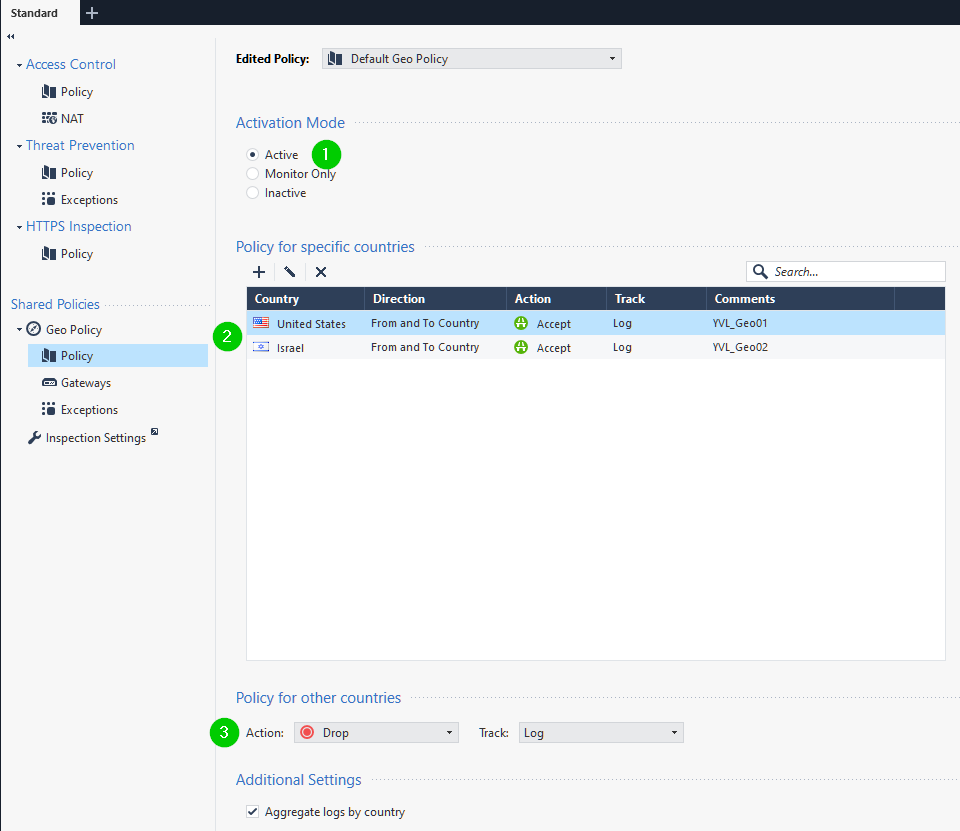
Task: Click in the country Search field
Action: point(846,271)
